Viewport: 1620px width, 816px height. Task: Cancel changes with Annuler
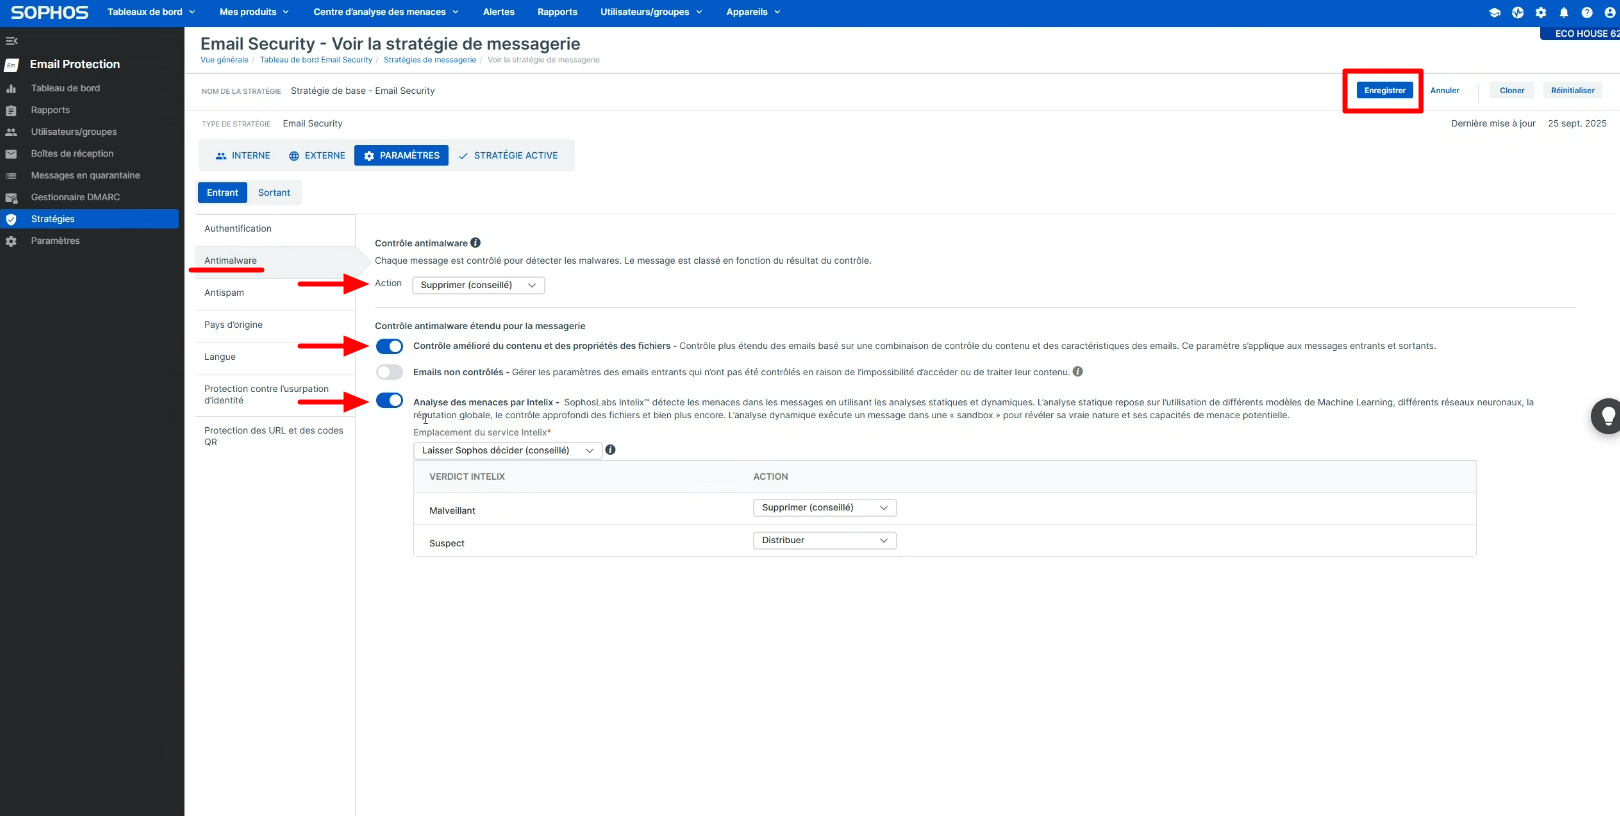(1445, 90)
